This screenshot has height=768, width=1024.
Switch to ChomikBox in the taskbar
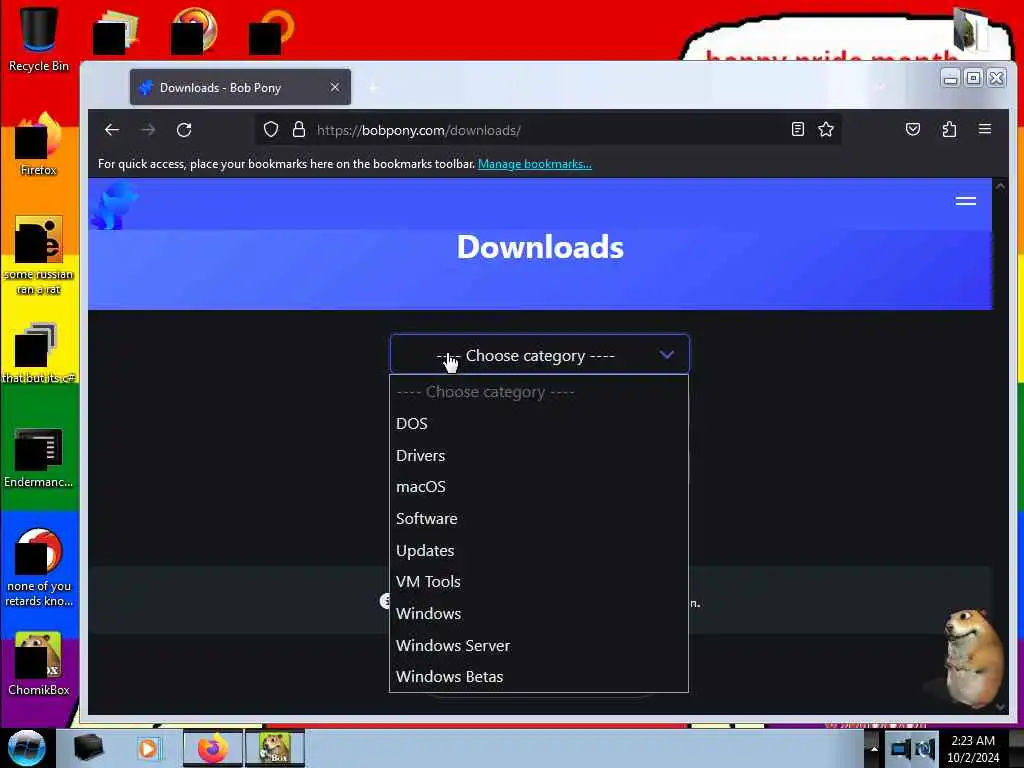275,748
